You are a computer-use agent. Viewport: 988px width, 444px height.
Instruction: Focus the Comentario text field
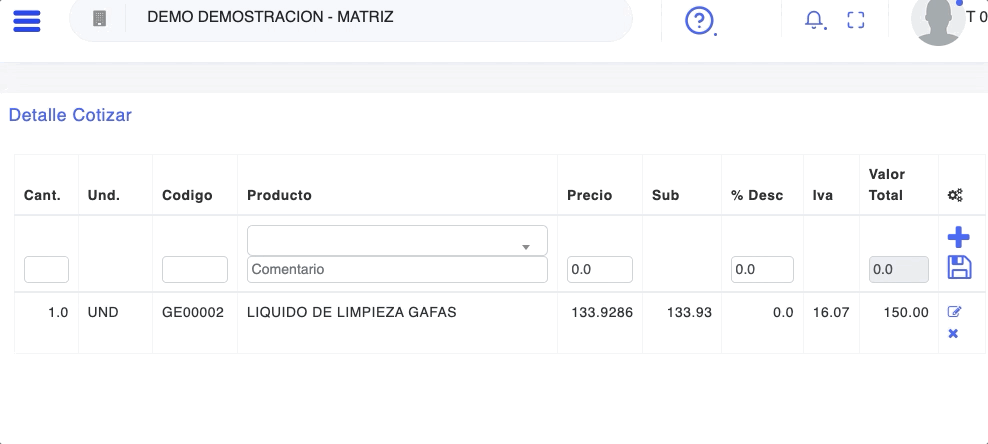point(397,269)
